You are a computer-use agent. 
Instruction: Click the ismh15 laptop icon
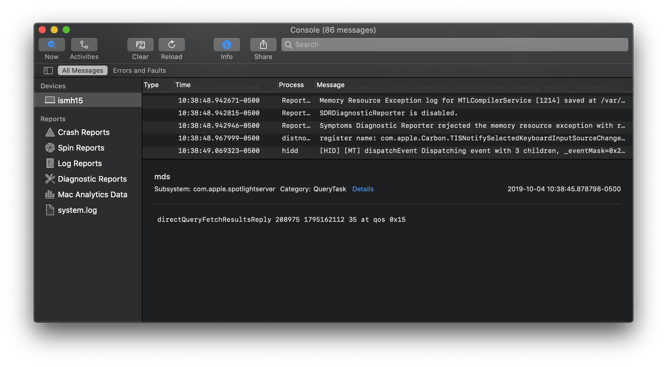50,100
